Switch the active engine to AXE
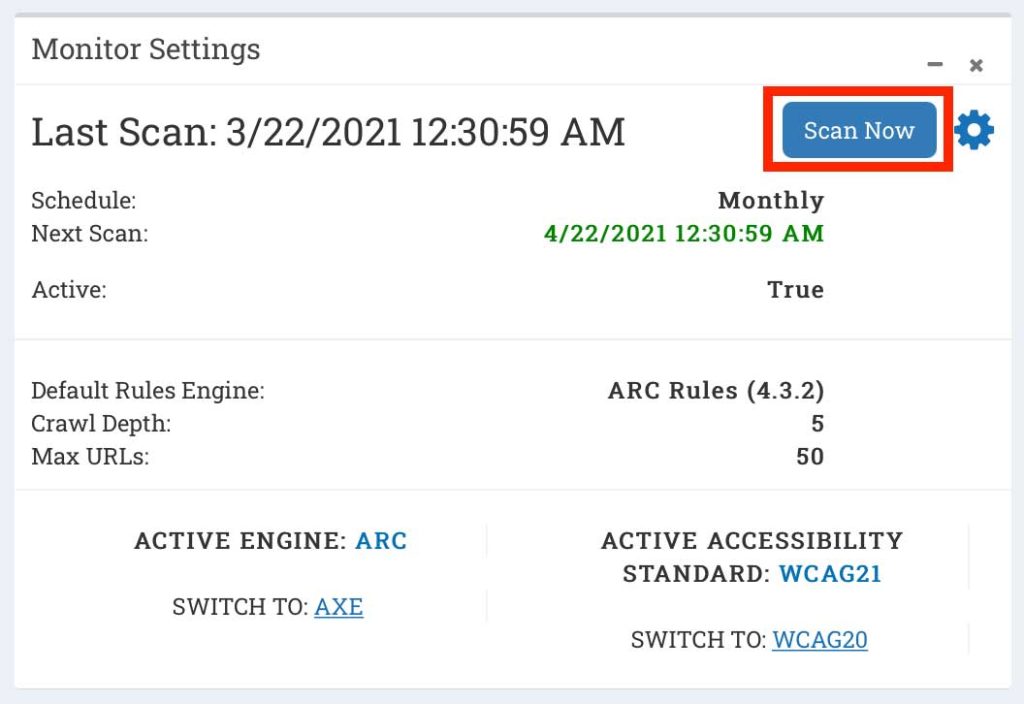Screen dimensions: 1024x704 click(339, 607)
